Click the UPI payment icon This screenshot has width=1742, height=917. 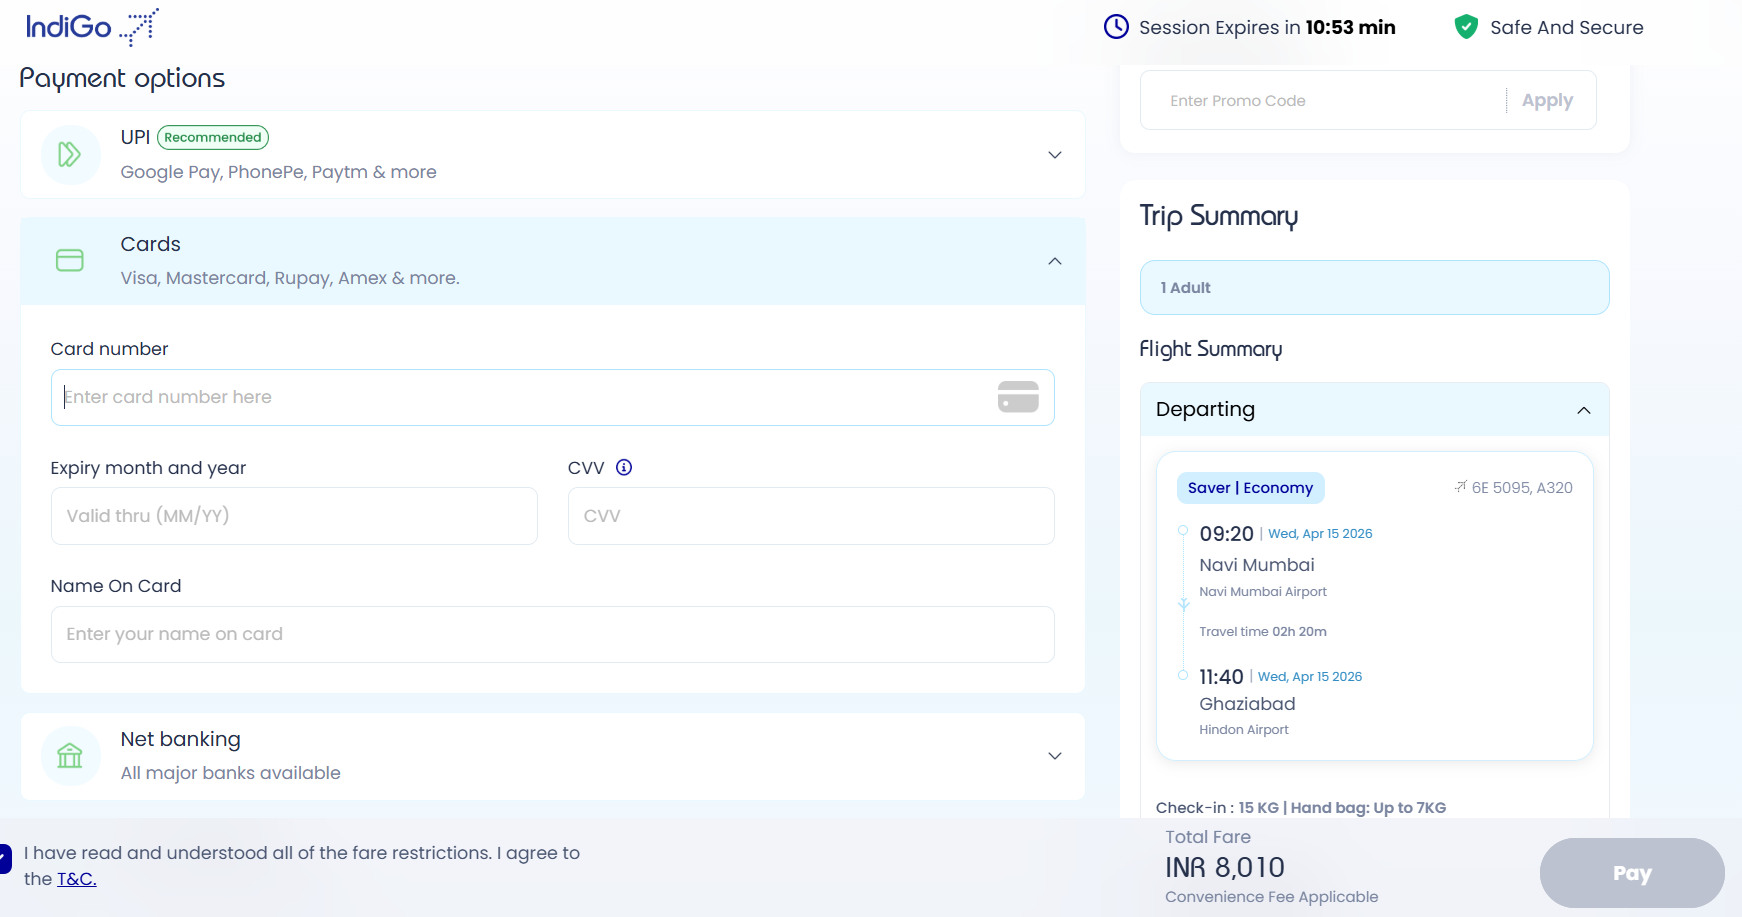point(70,155)
